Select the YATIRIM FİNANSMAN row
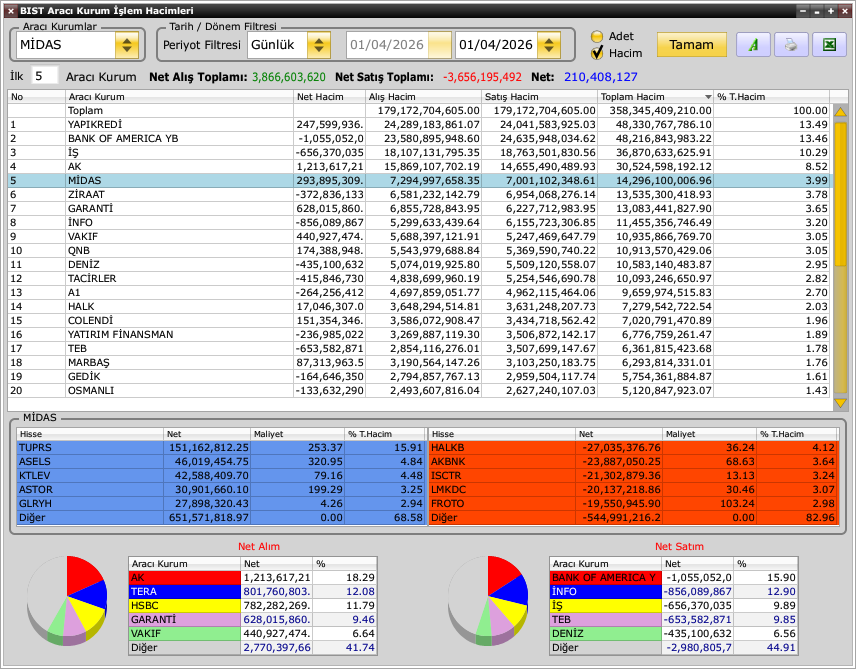The width and height of the screenshot is (856, 669). [x=419, y=335]
